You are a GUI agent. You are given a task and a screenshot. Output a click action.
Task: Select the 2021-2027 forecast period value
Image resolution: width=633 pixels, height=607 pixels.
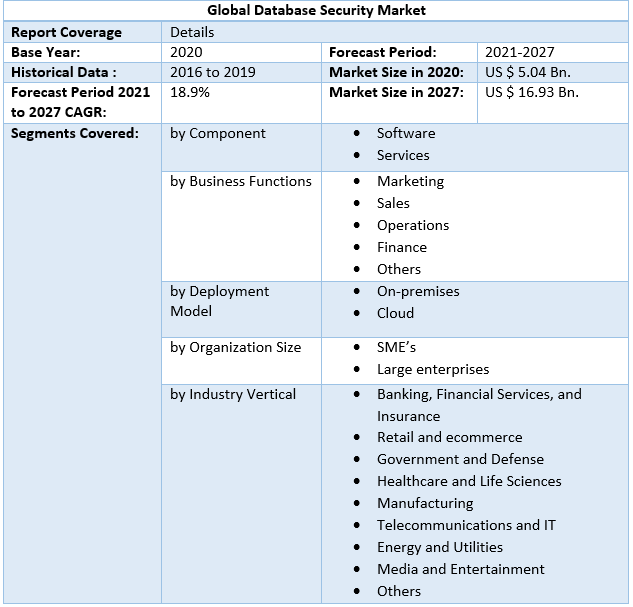click(520, 52)
